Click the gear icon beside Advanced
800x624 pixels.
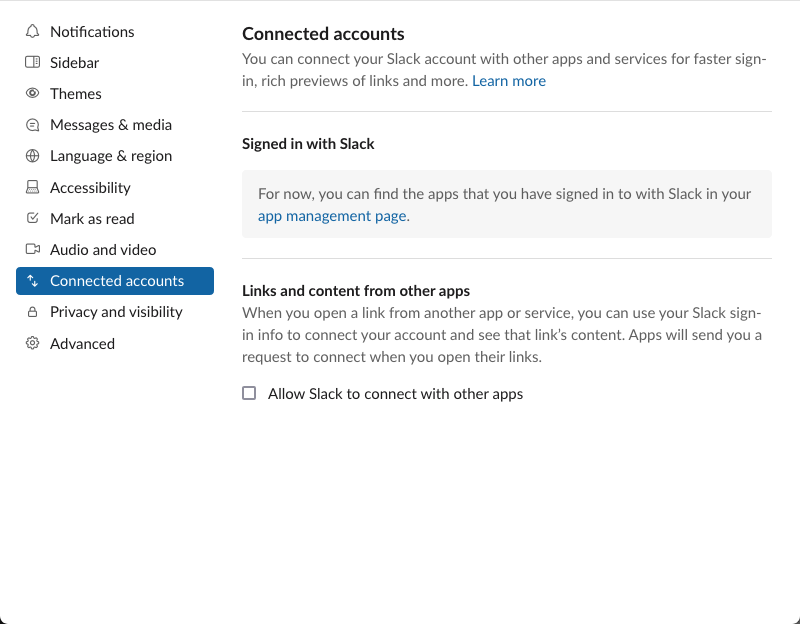pos(32,343)
